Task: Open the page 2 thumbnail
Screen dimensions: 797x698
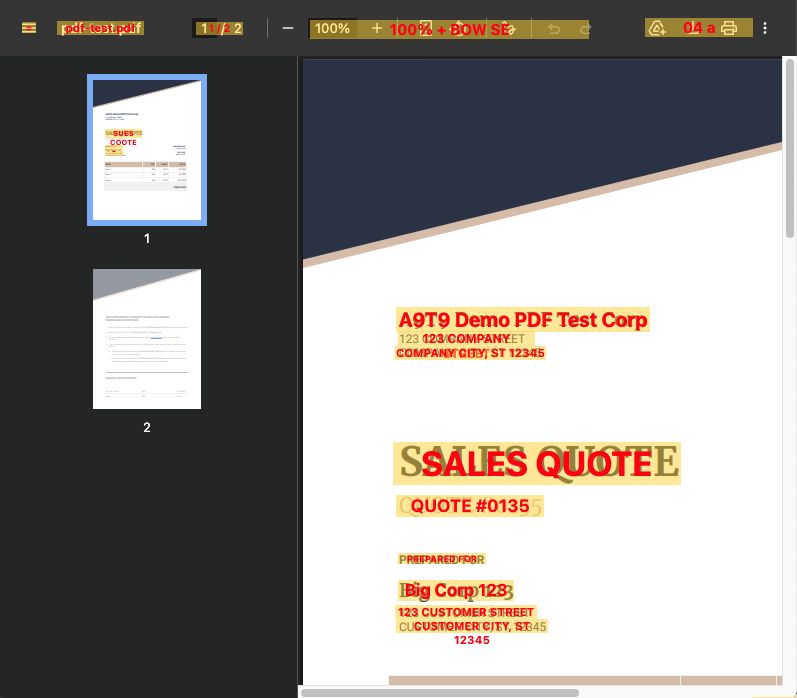Action: (x=147, y=338)
